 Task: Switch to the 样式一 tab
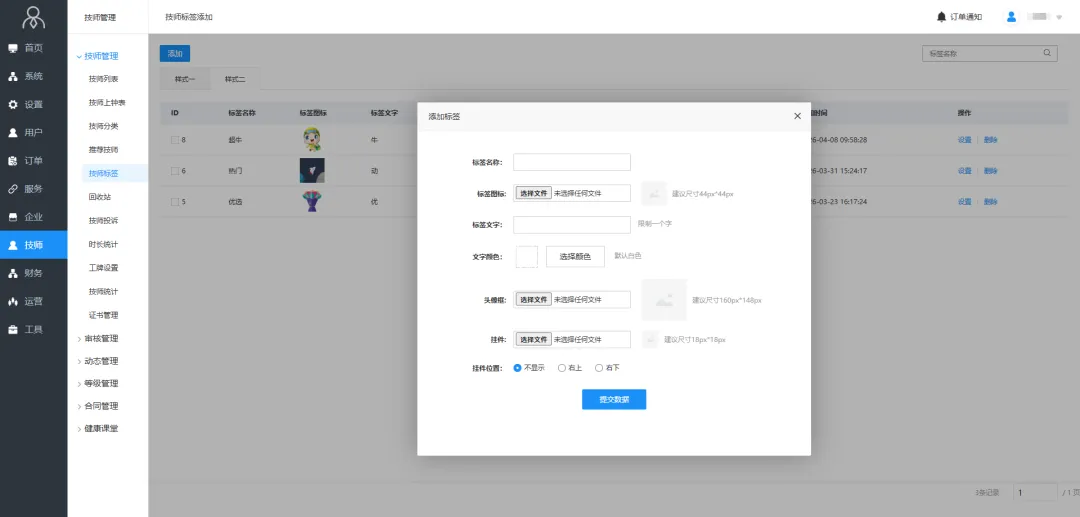point(184,79)
